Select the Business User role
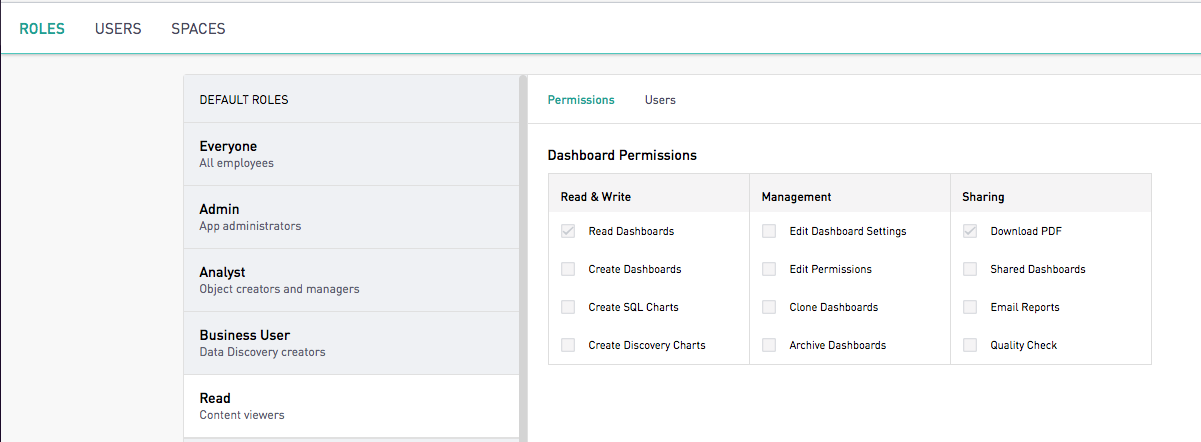Viewport: 1201px width, 442px height. coord(352,343)
